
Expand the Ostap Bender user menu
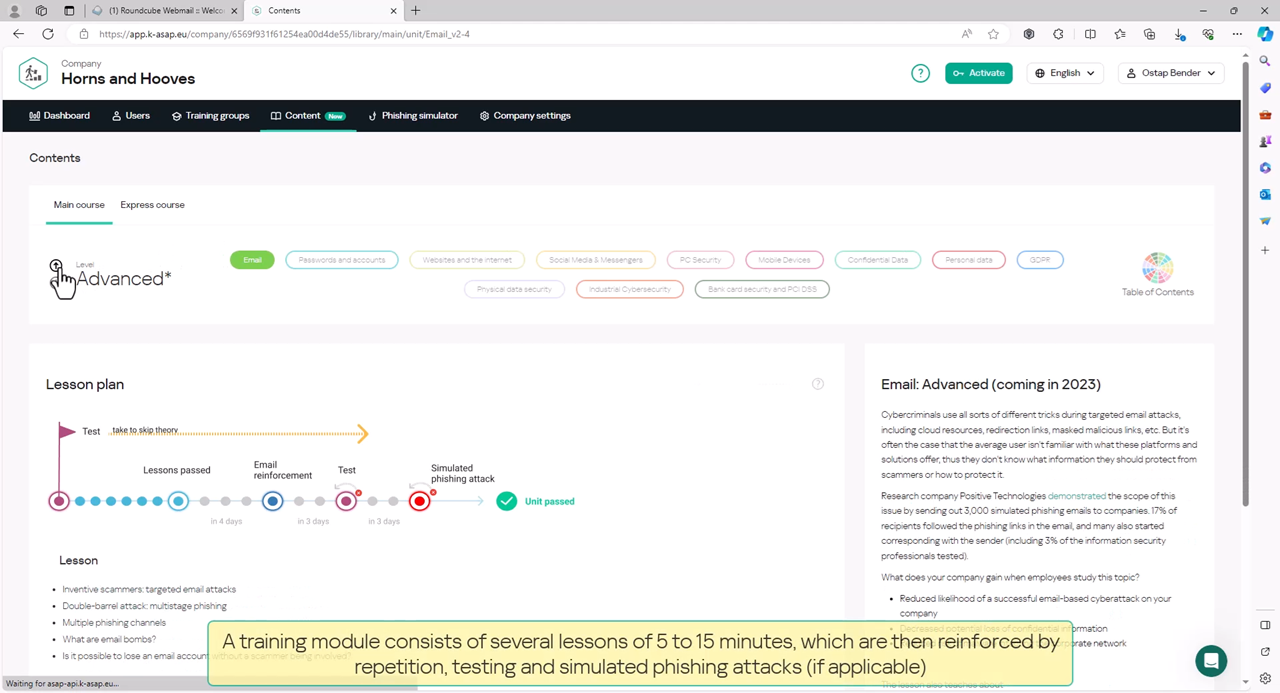[x=1170, y=73]
